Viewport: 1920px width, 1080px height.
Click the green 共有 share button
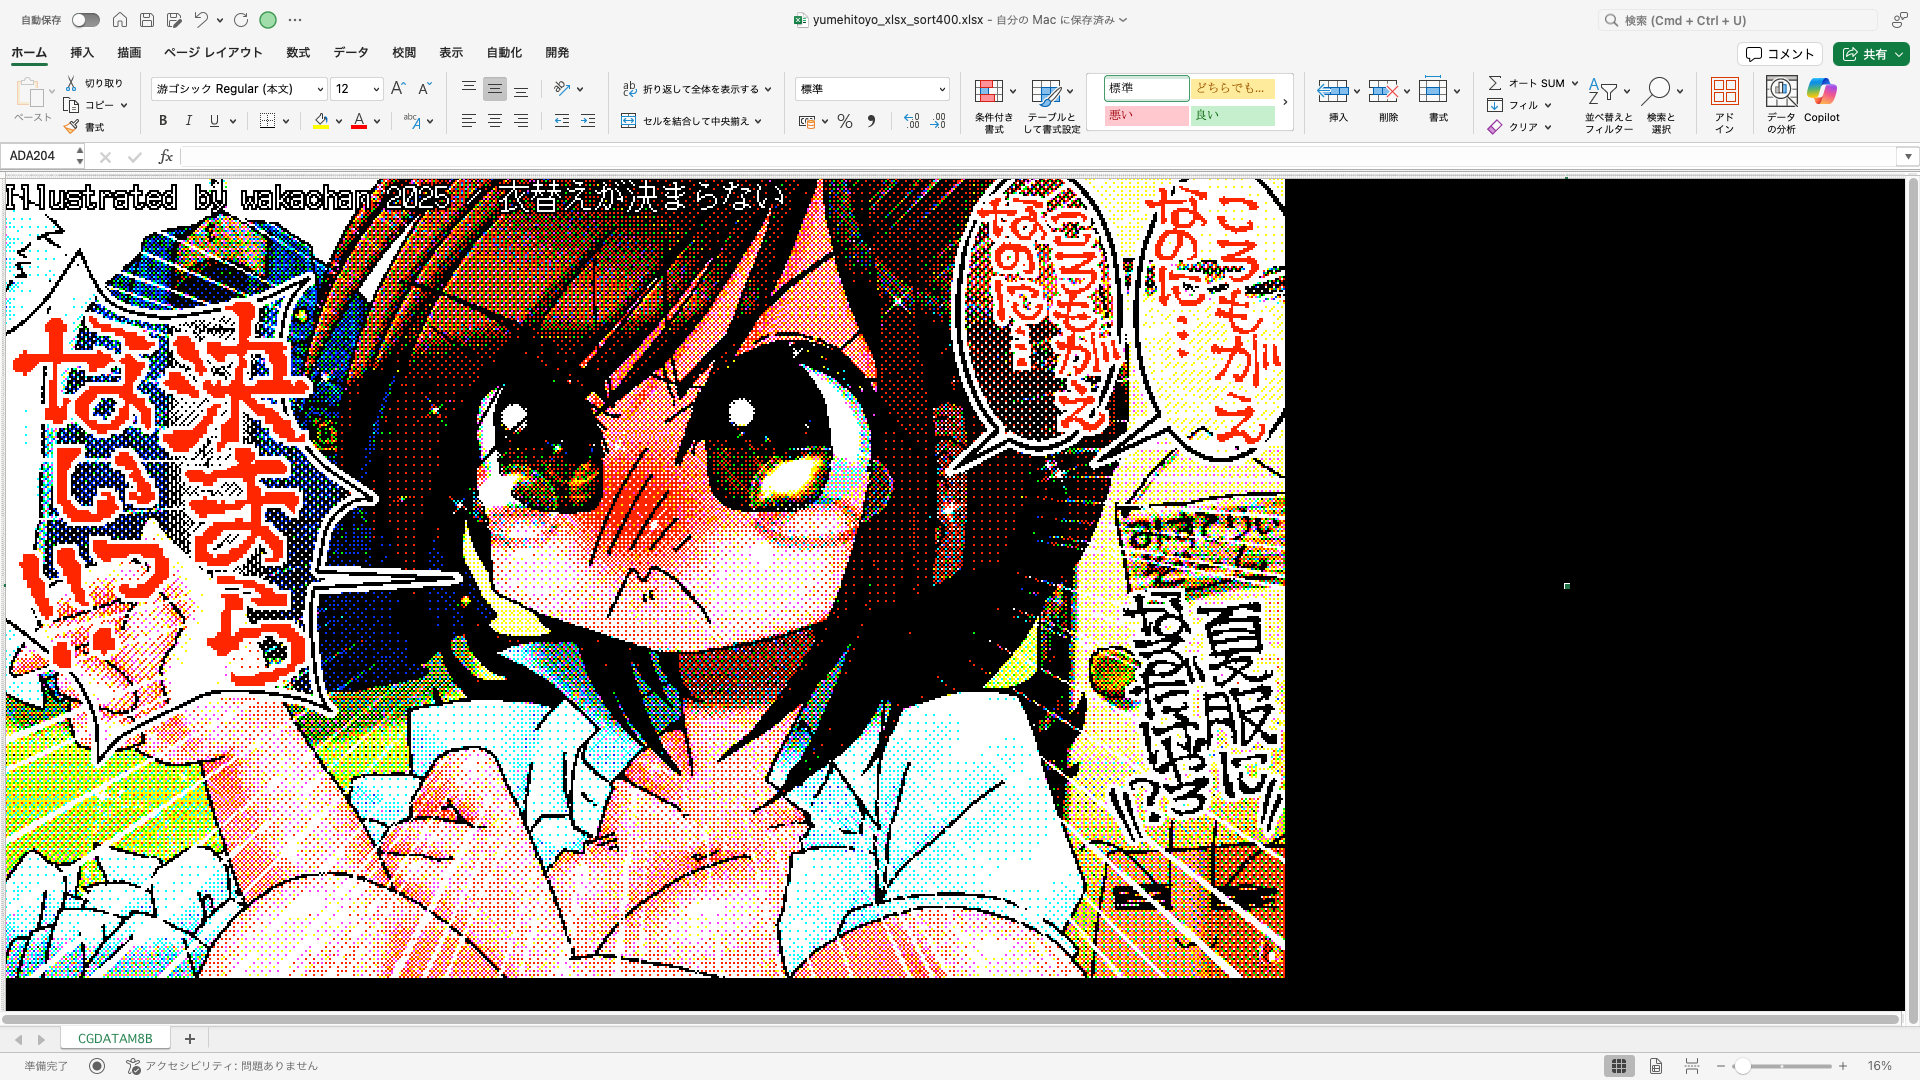pyautogui.click(x=1871, y=54)
